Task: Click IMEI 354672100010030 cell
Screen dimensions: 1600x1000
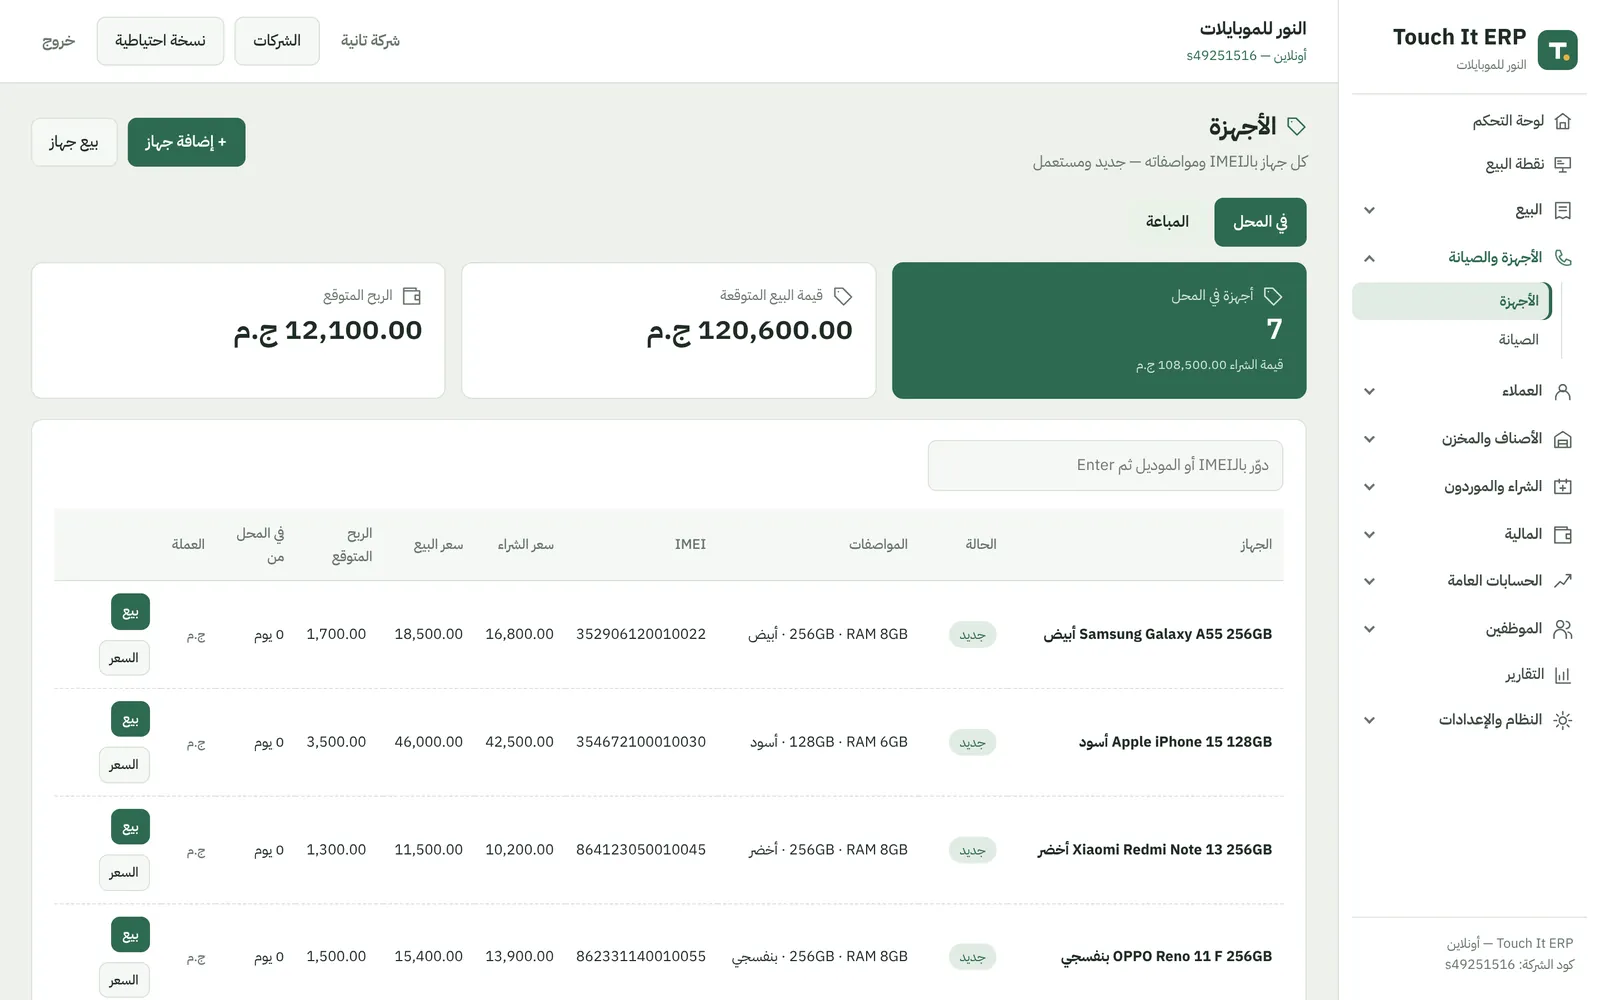Action: [x=641, y=742]
